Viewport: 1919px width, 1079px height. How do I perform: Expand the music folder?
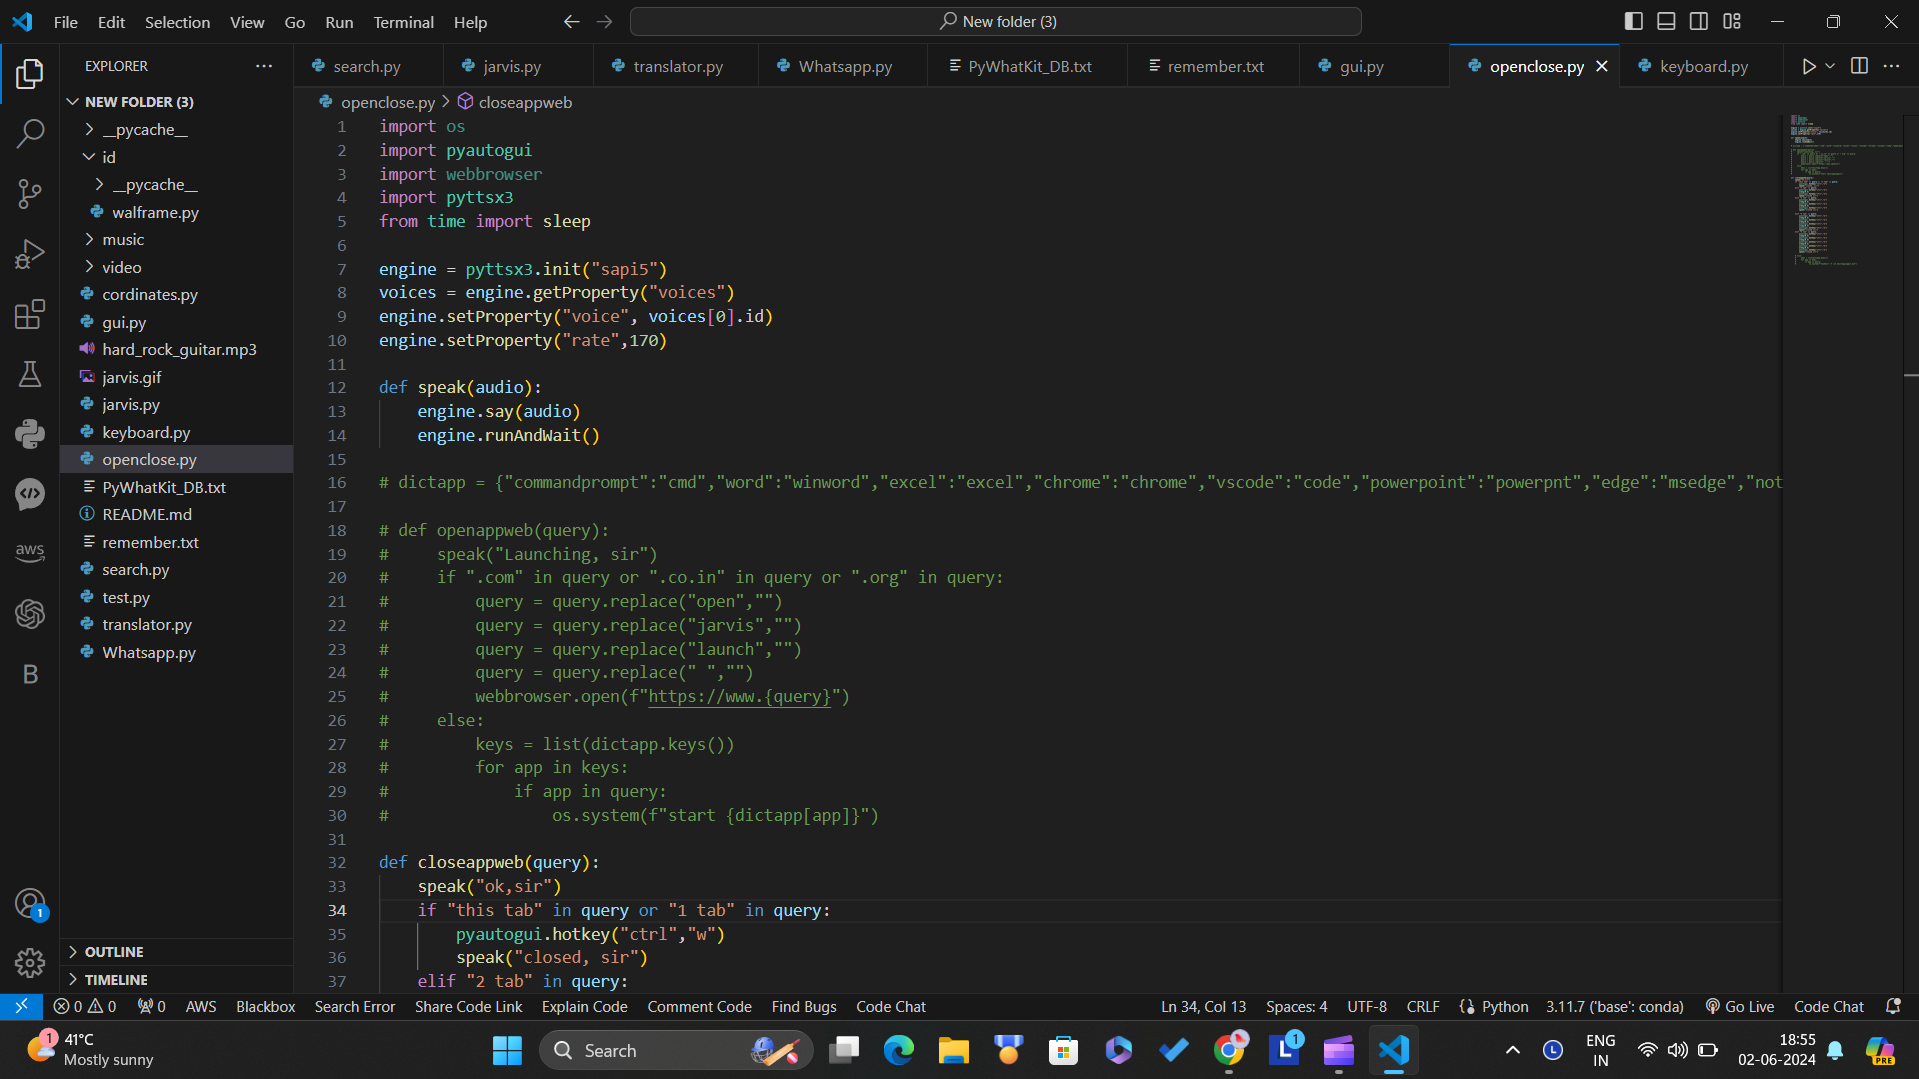click(x=123, y=239)
